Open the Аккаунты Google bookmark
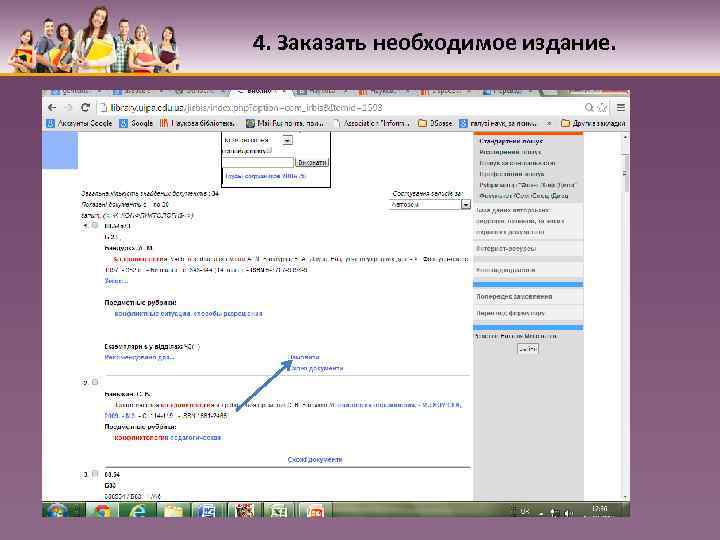The image size is (720, 540). point(79,123)
